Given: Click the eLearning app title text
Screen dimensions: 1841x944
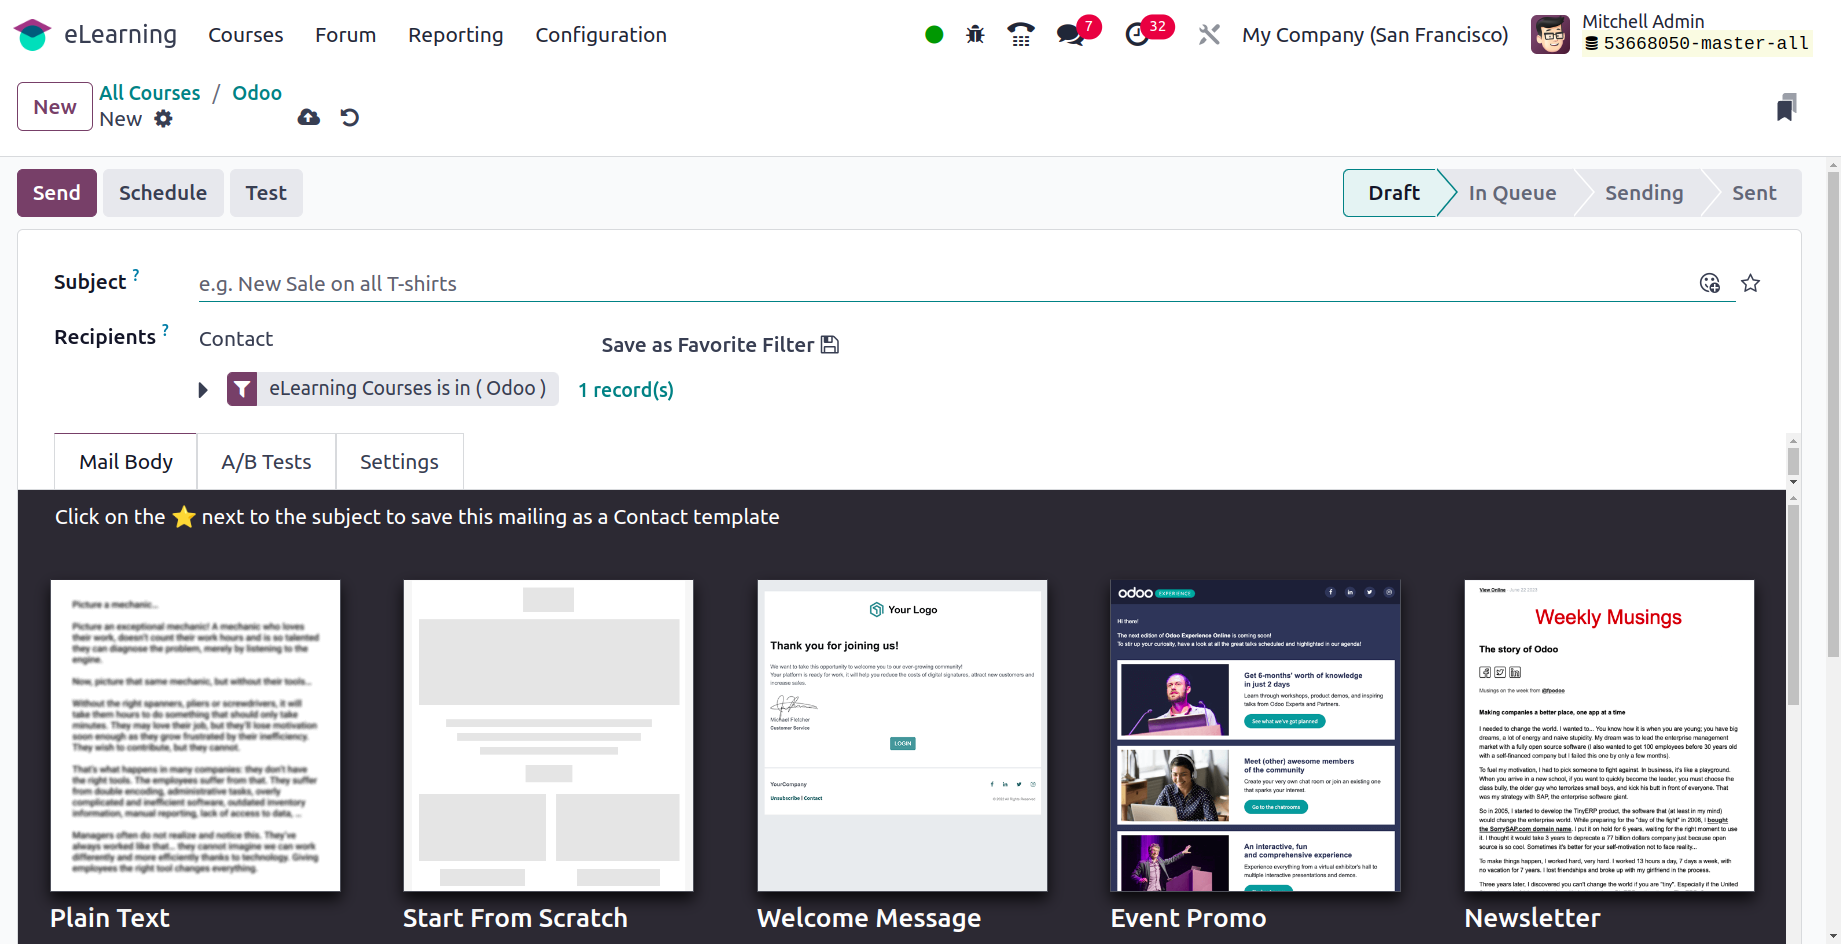Looking at the screenshot, I should tap(120, 35).
